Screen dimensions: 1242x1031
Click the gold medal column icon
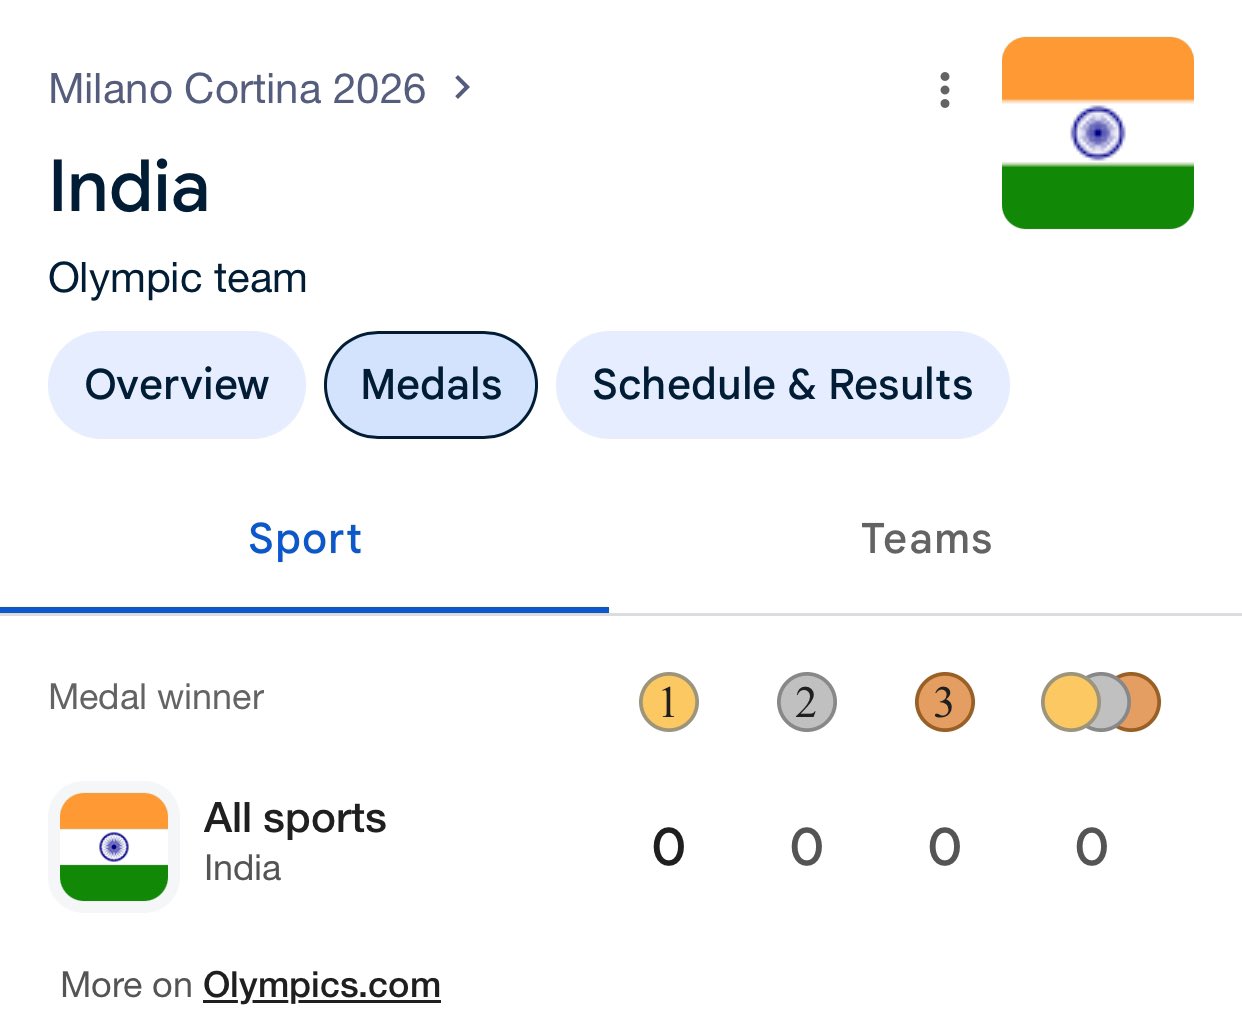click(668, 702)
